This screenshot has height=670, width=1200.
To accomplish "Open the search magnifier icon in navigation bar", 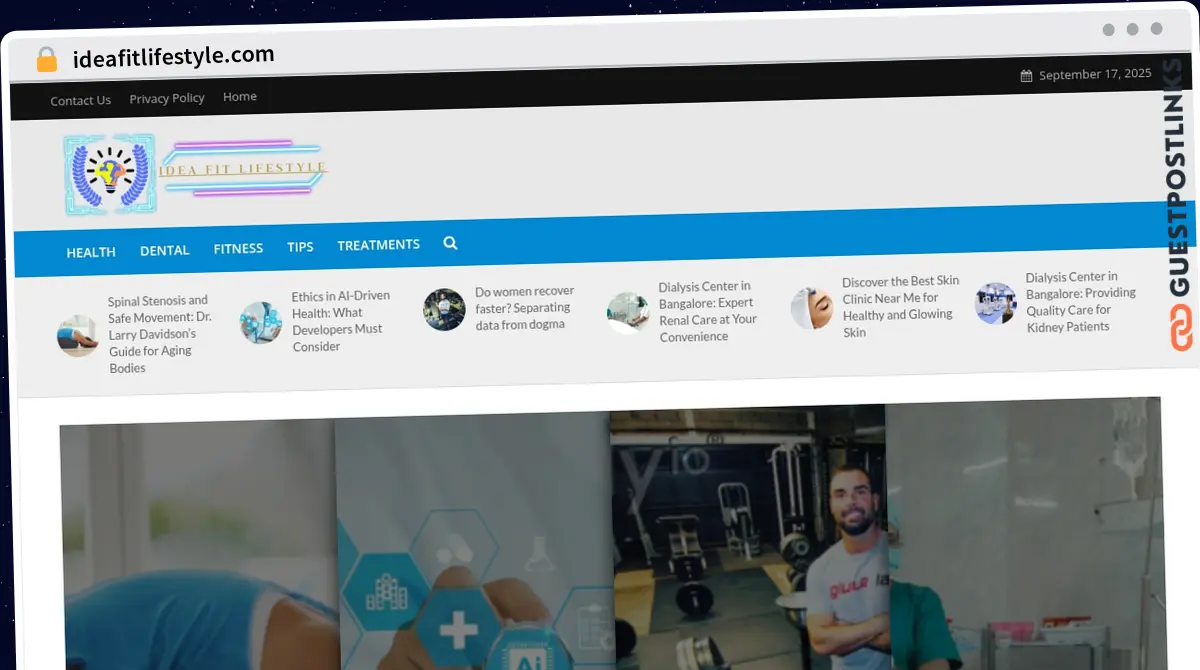I will [450, 243].
